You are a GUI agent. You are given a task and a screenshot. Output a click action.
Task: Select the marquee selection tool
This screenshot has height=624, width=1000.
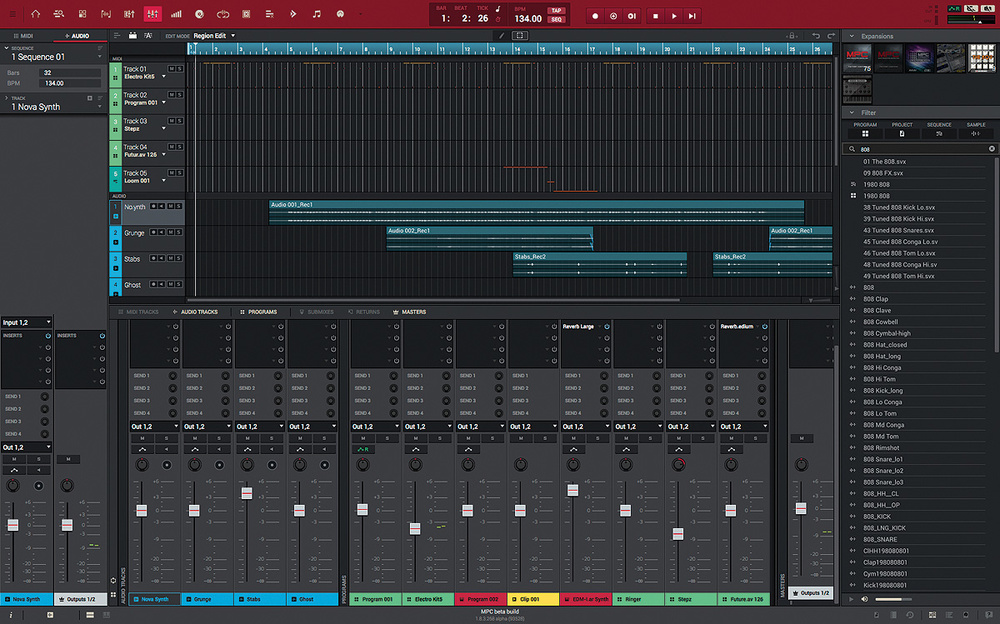[520, 36]
